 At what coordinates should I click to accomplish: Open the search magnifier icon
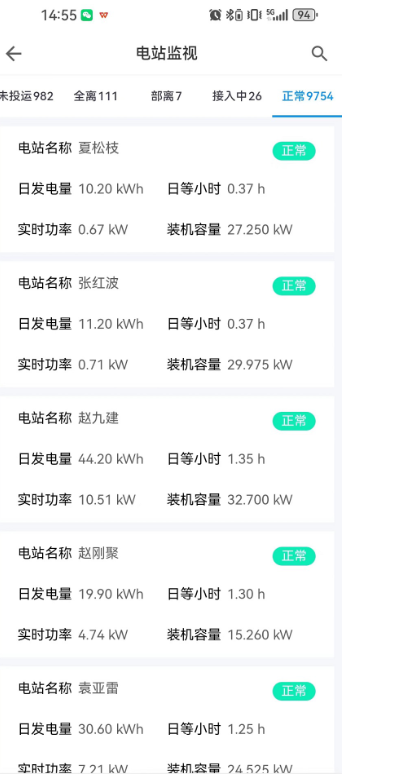pos(319,54)
